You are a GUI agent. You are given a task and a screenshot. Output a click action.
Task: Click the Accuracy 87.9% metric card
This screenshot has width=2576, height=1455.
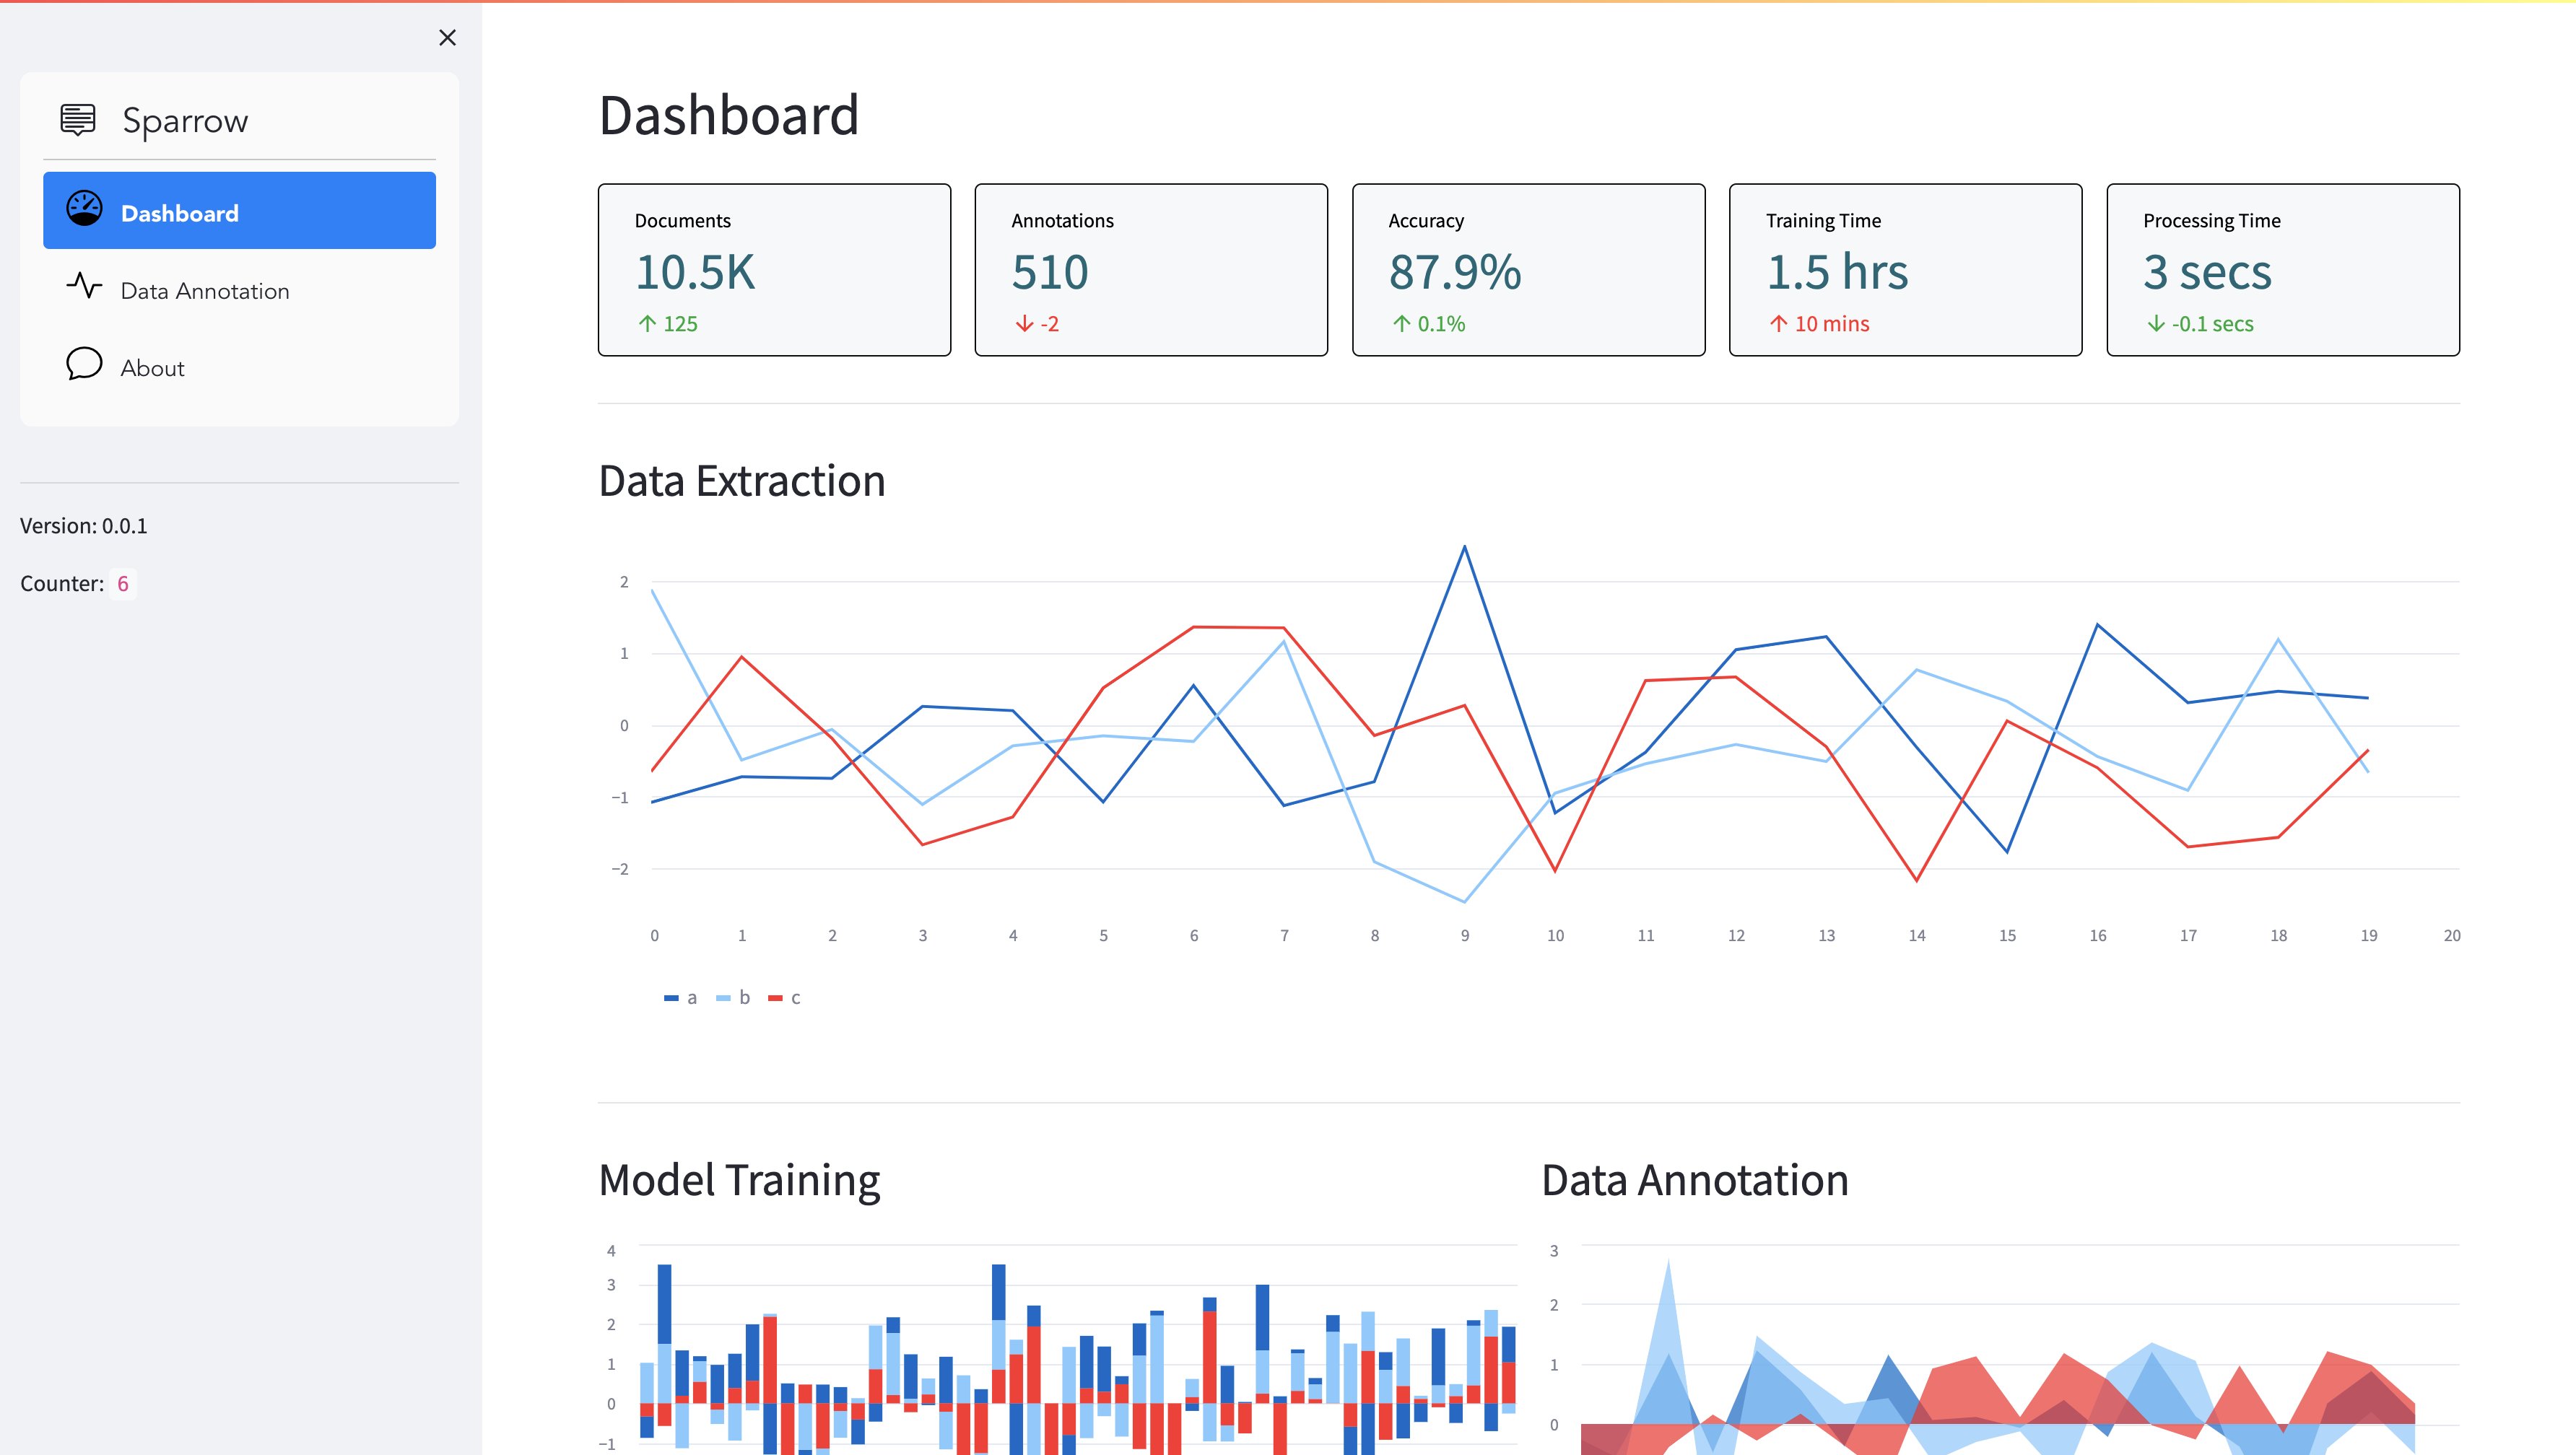[x=1528, y=270]
